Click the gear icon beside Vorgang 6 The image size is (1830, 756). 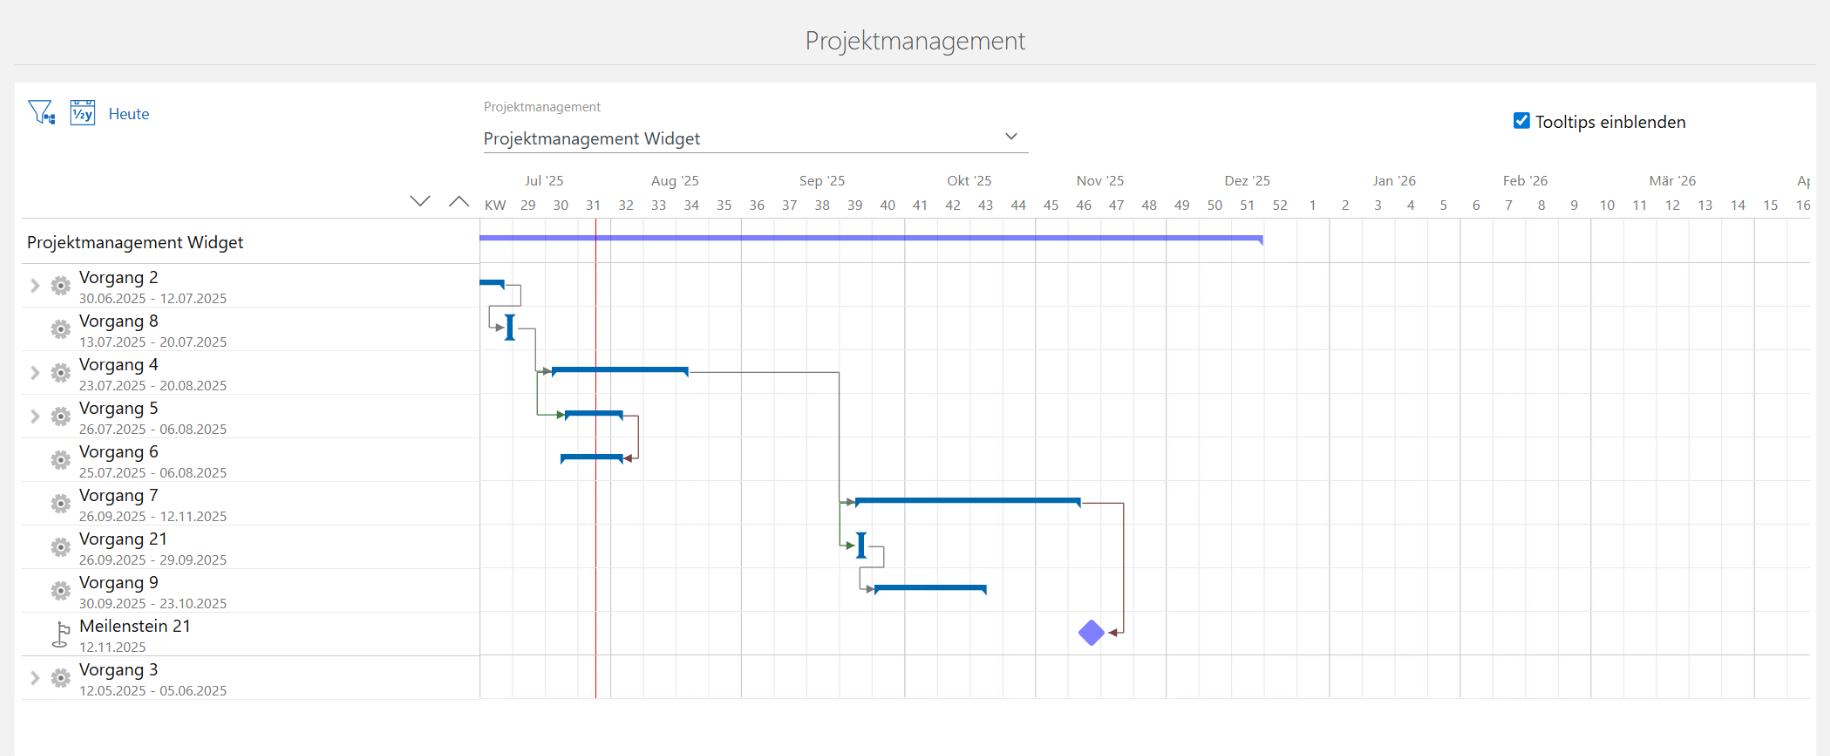(x=61, y=461)
